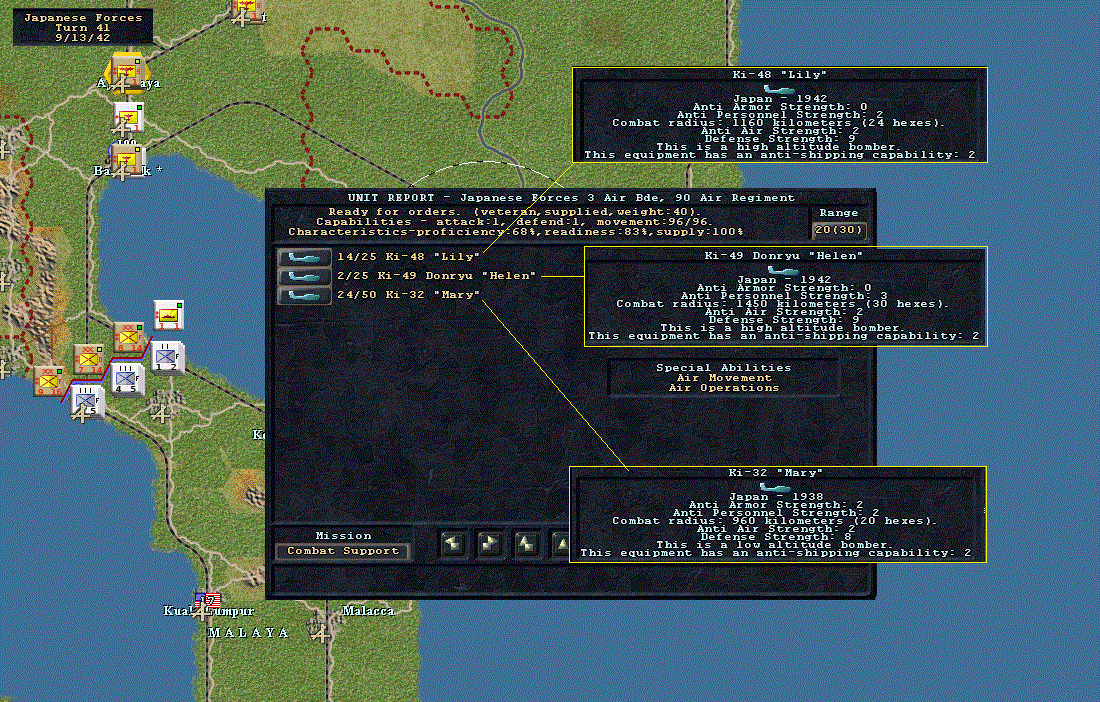Click the Ki-49 Donryu Helen aircraft icon
The image size is (1100, 702).
(304, 276)
